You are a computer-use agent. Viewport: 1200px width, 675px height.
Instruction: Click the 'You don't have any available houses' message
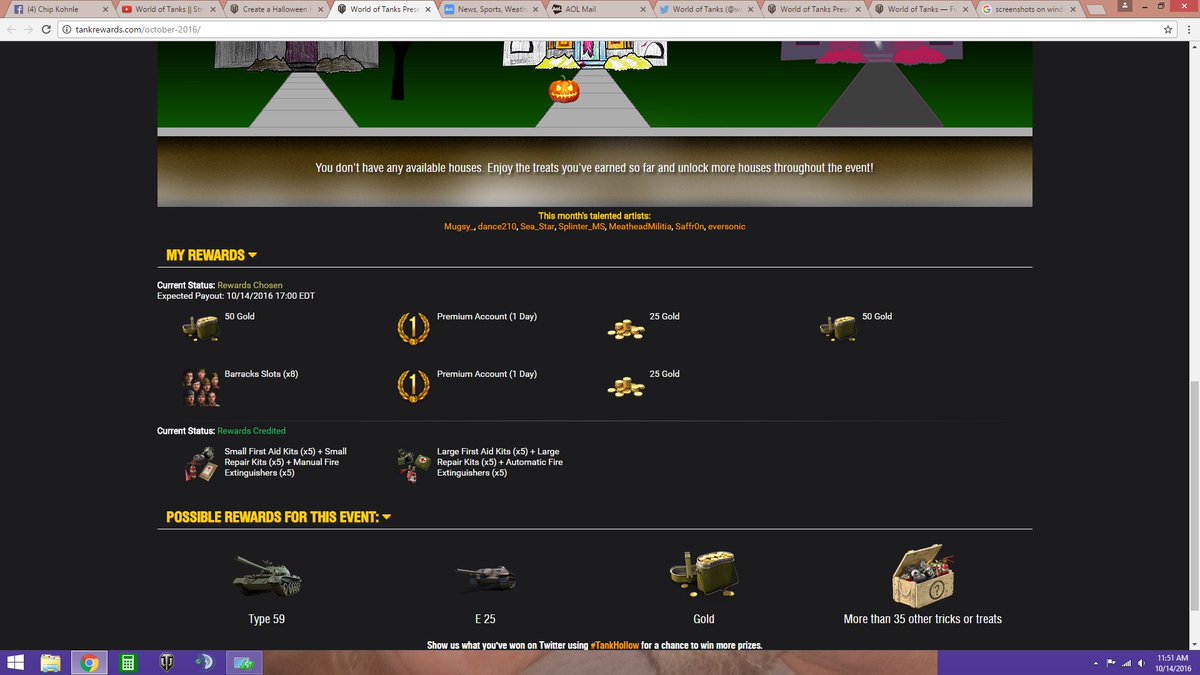pyautogui.click(x=594, y=167)
